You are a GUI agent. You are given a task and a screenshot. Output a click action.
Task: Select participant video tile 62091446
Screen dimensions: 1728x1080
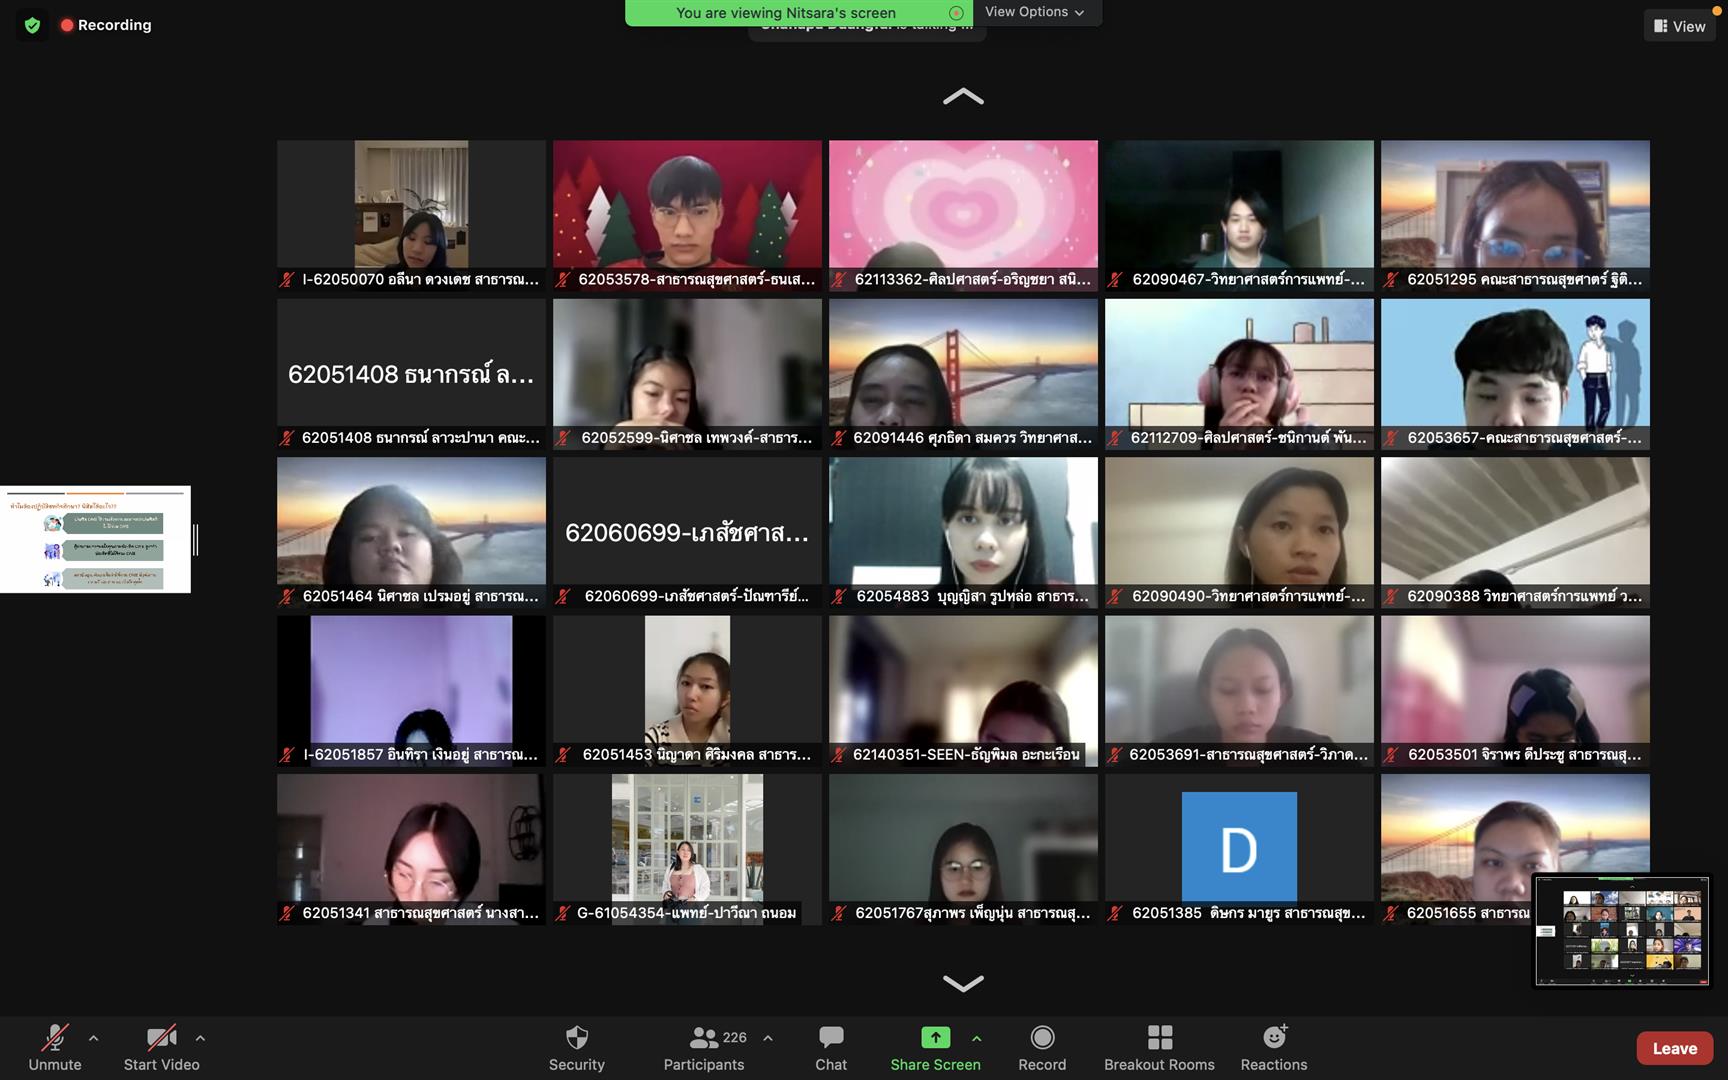pyautogui.click(x=963, y=374)
